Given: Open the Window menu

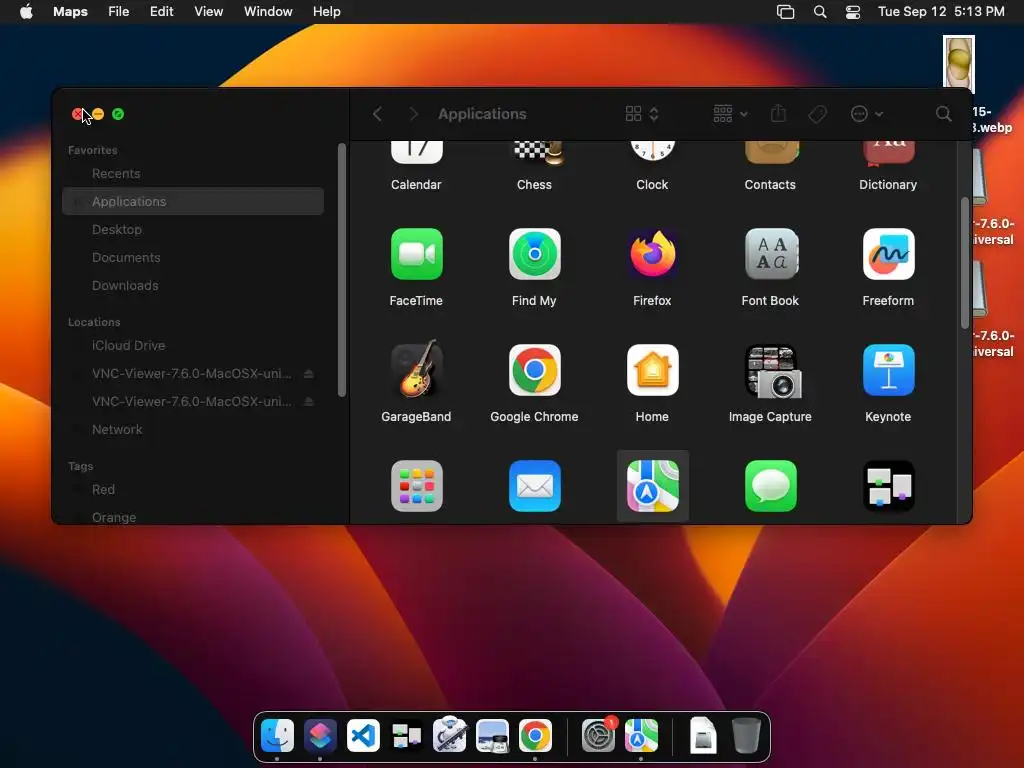Looking at the screenshot, I should click(x=268, y=12).
